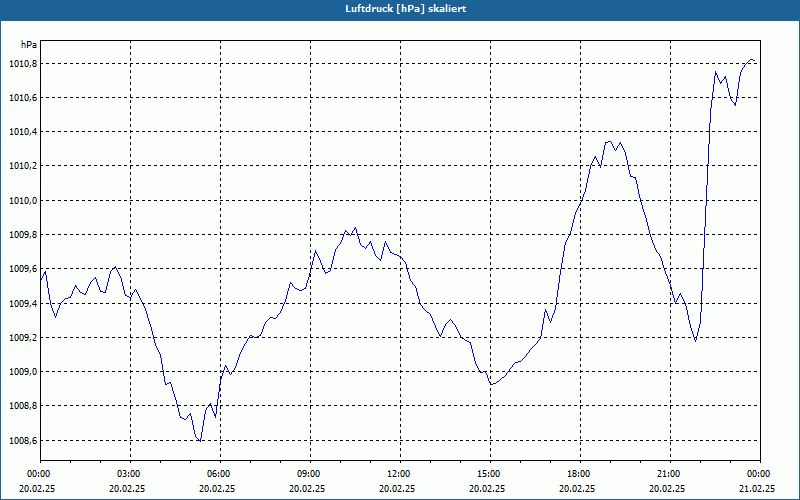Click the 03:00 time label
The image size is (800, 500).
[130, 474]
